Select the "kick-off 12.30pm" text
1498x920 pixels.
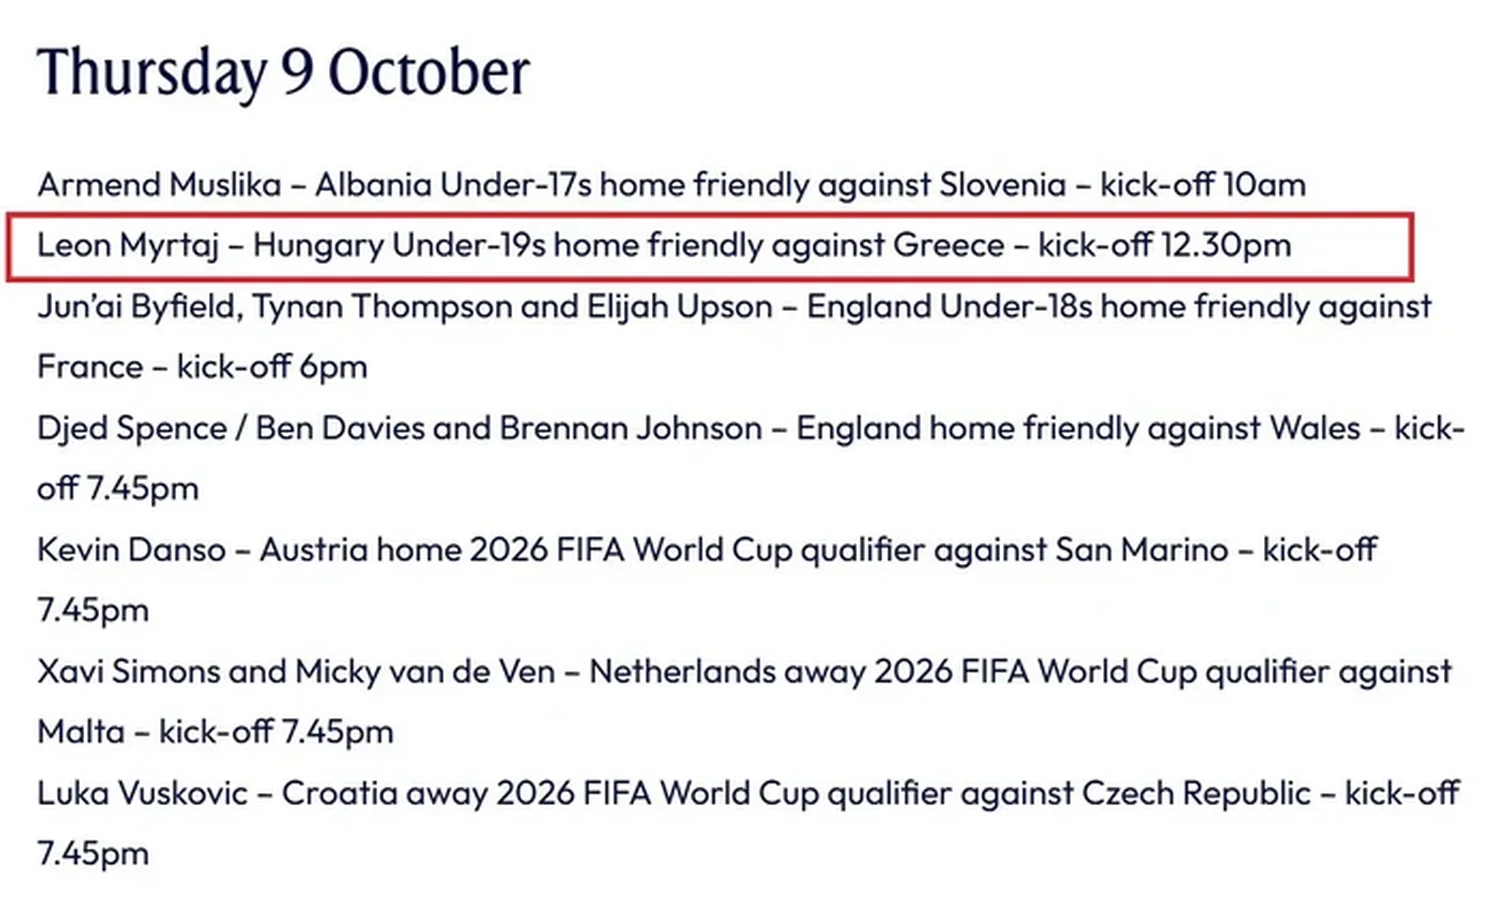pos(1164,245)
